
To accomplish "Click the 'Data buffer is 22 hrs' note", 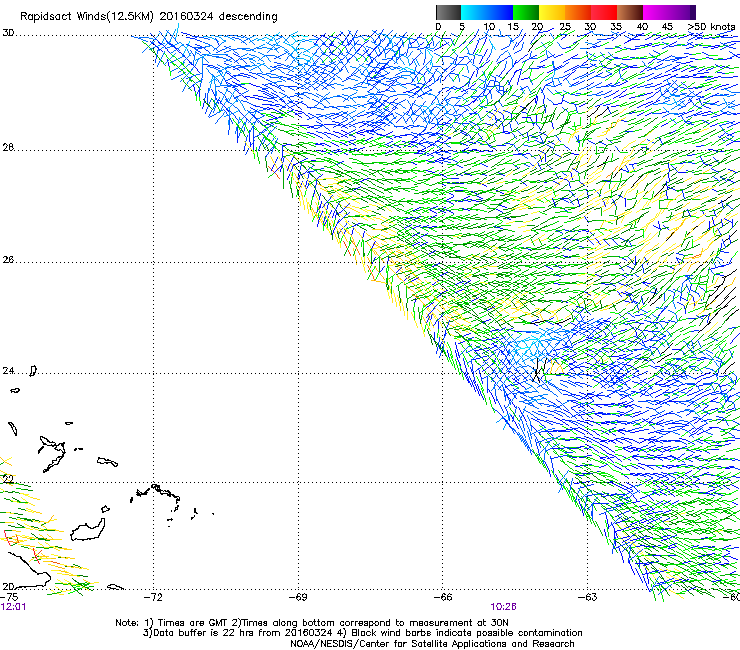I will pyautogui.click(x=362, y=633).
